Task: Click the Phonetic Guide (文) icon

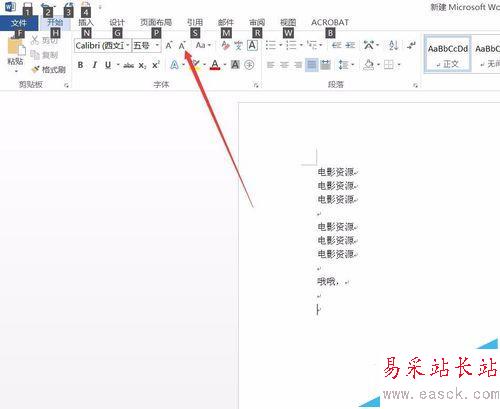Action: pyautogui.click(x=238, y=45)
